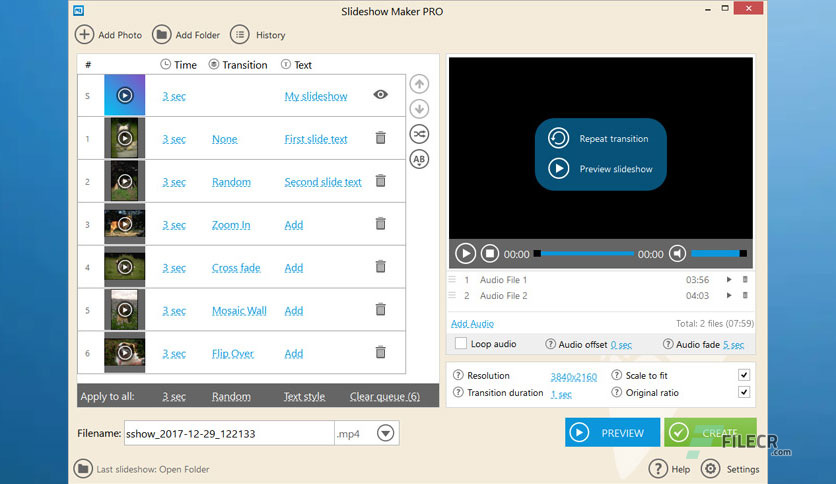Change the Apply to all 3 sec time
The height and width of the screenshot is (484, 836).
click(x=174, y=397)
